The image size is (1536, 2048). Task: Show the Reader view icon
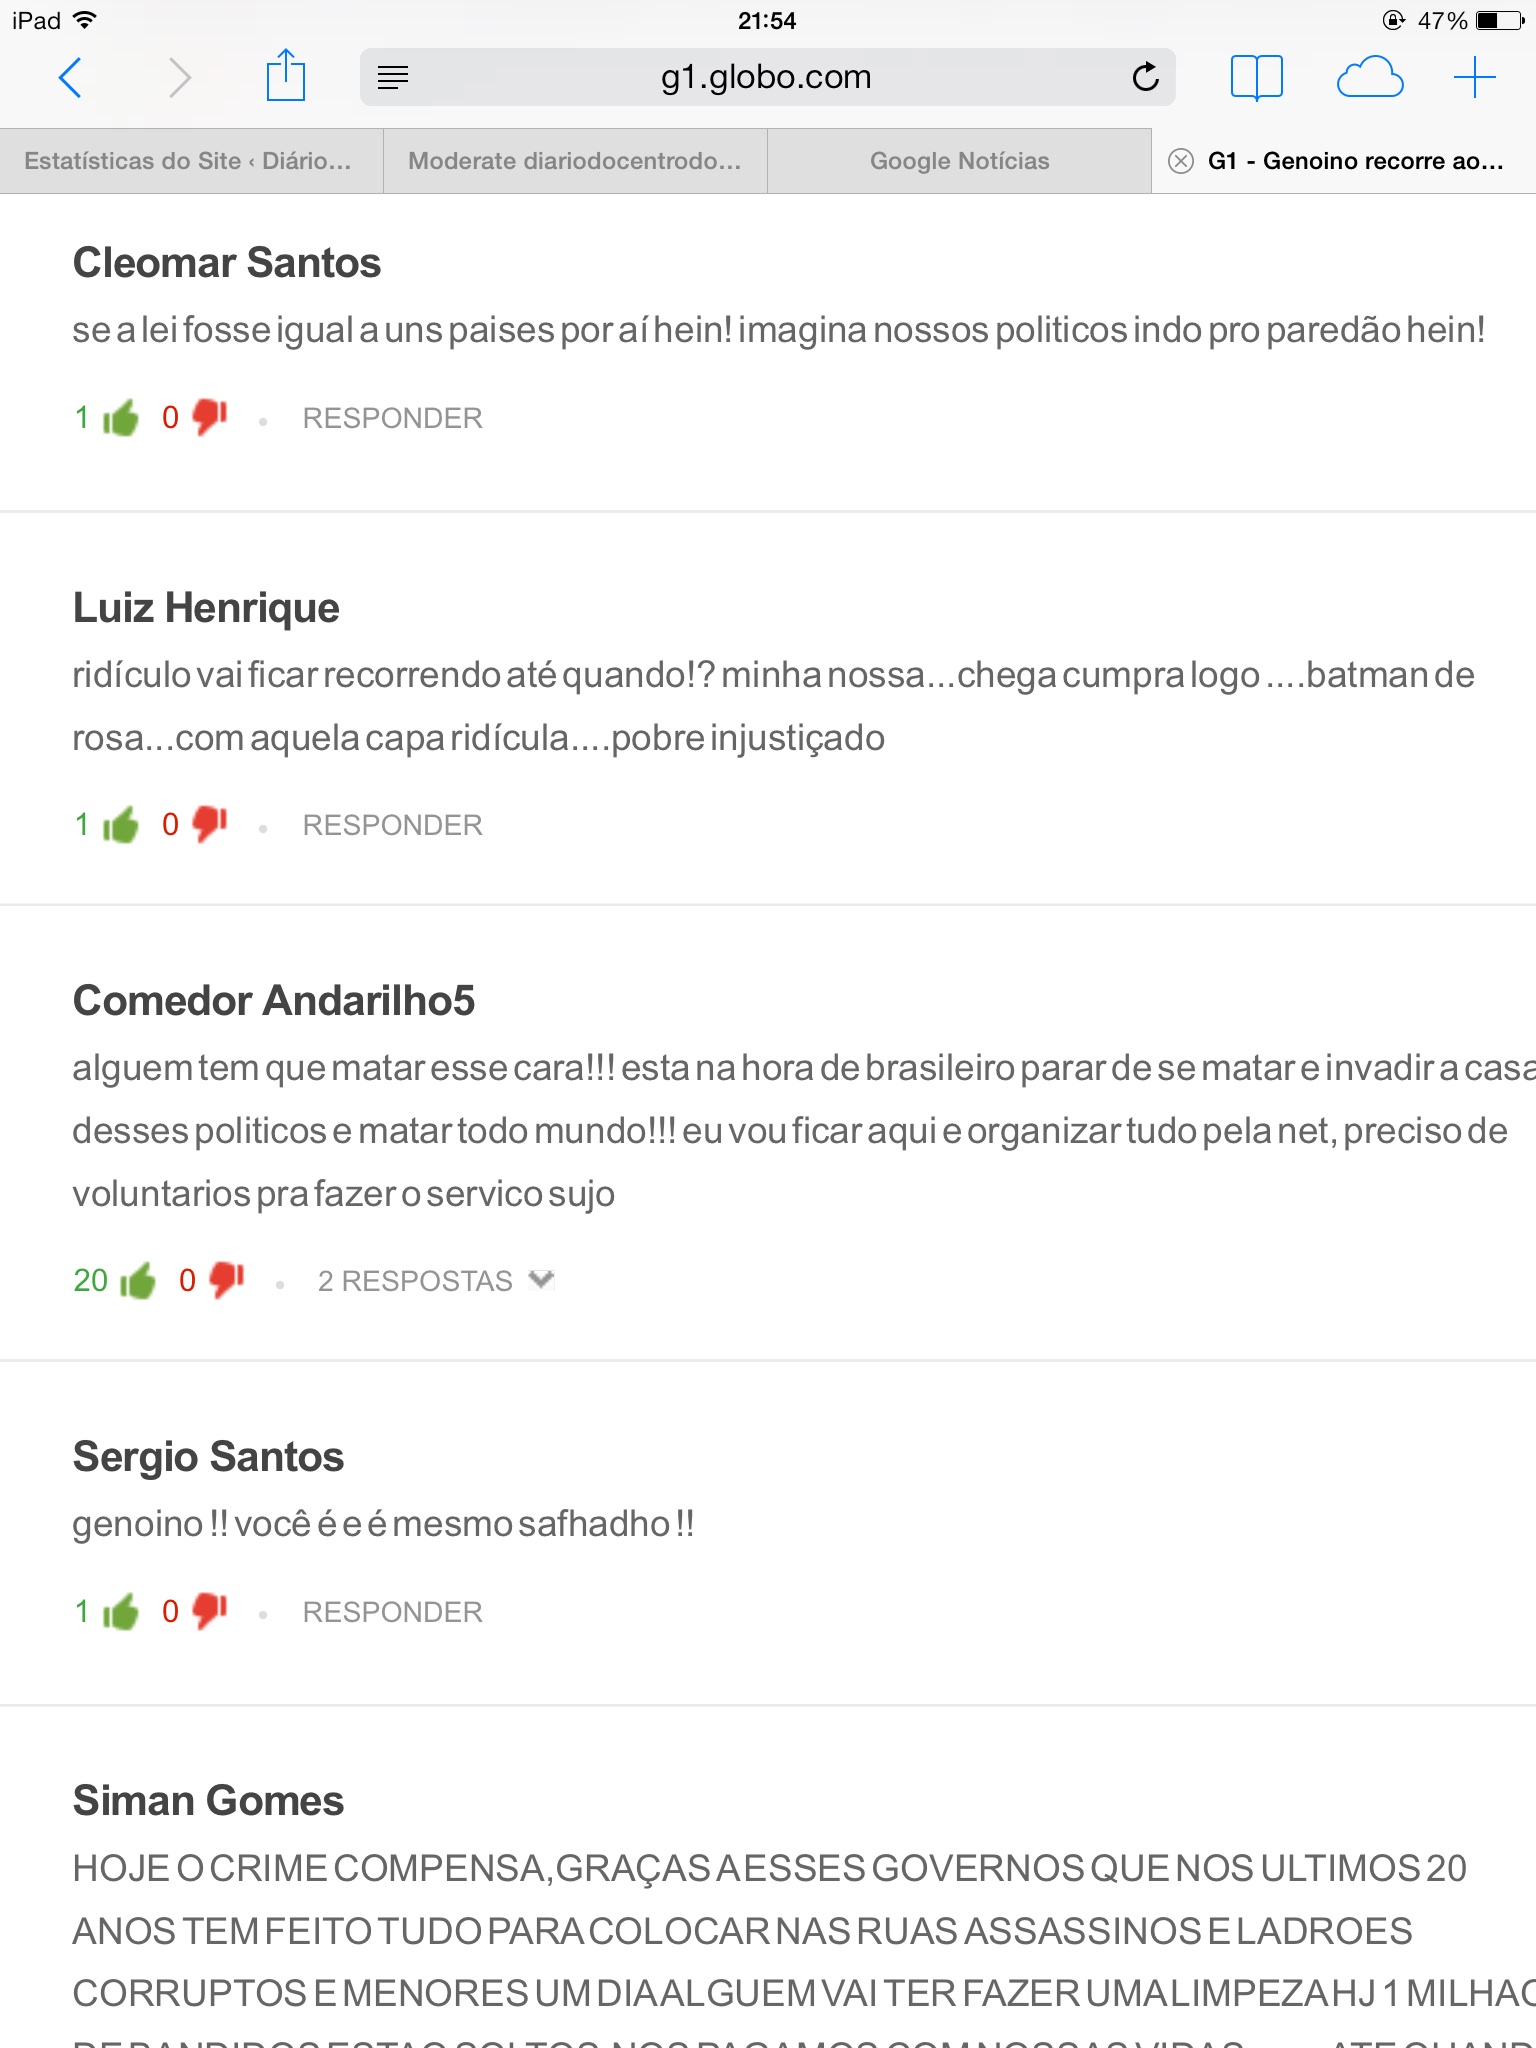tap(393, 77)
